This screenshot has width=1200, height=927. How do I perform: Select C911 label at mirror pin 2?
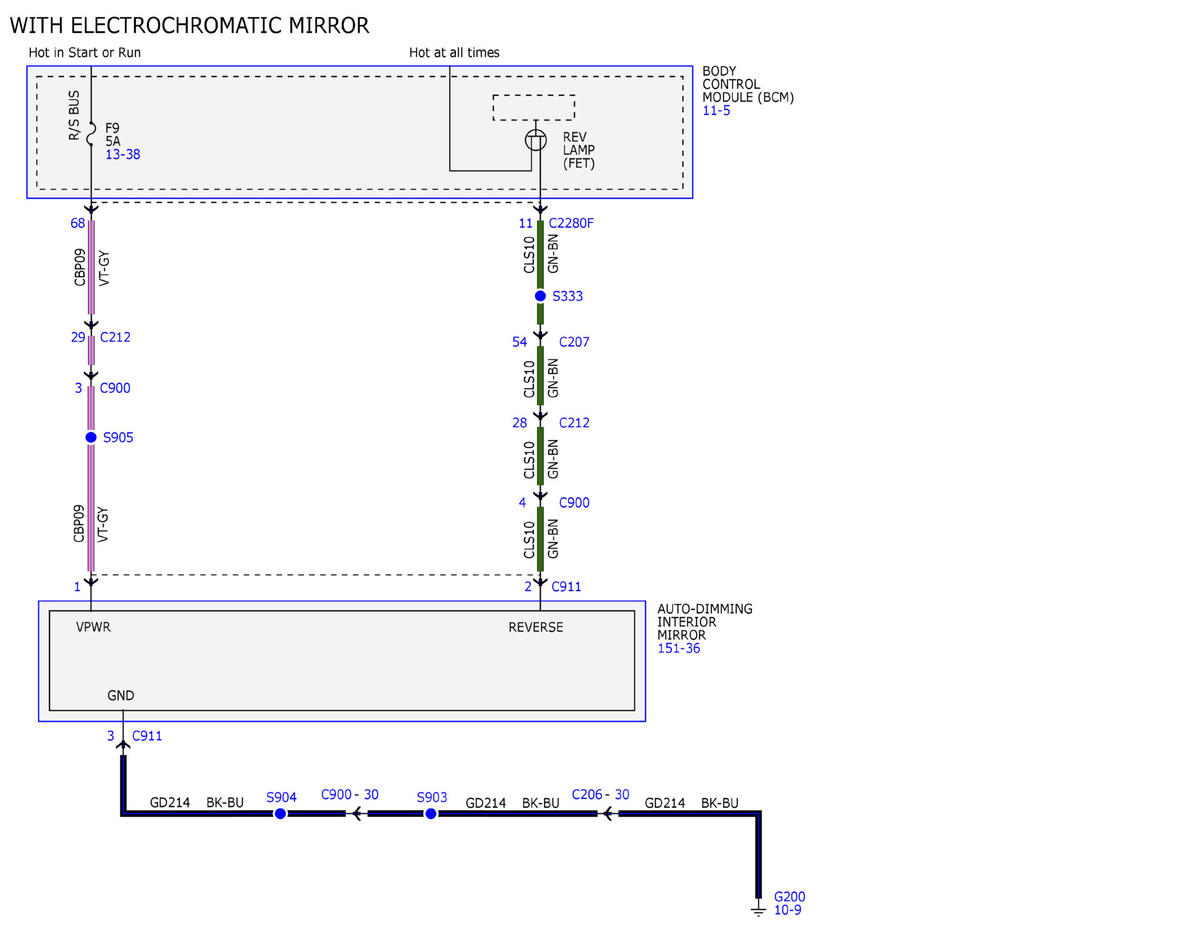(x=566, y=587)
